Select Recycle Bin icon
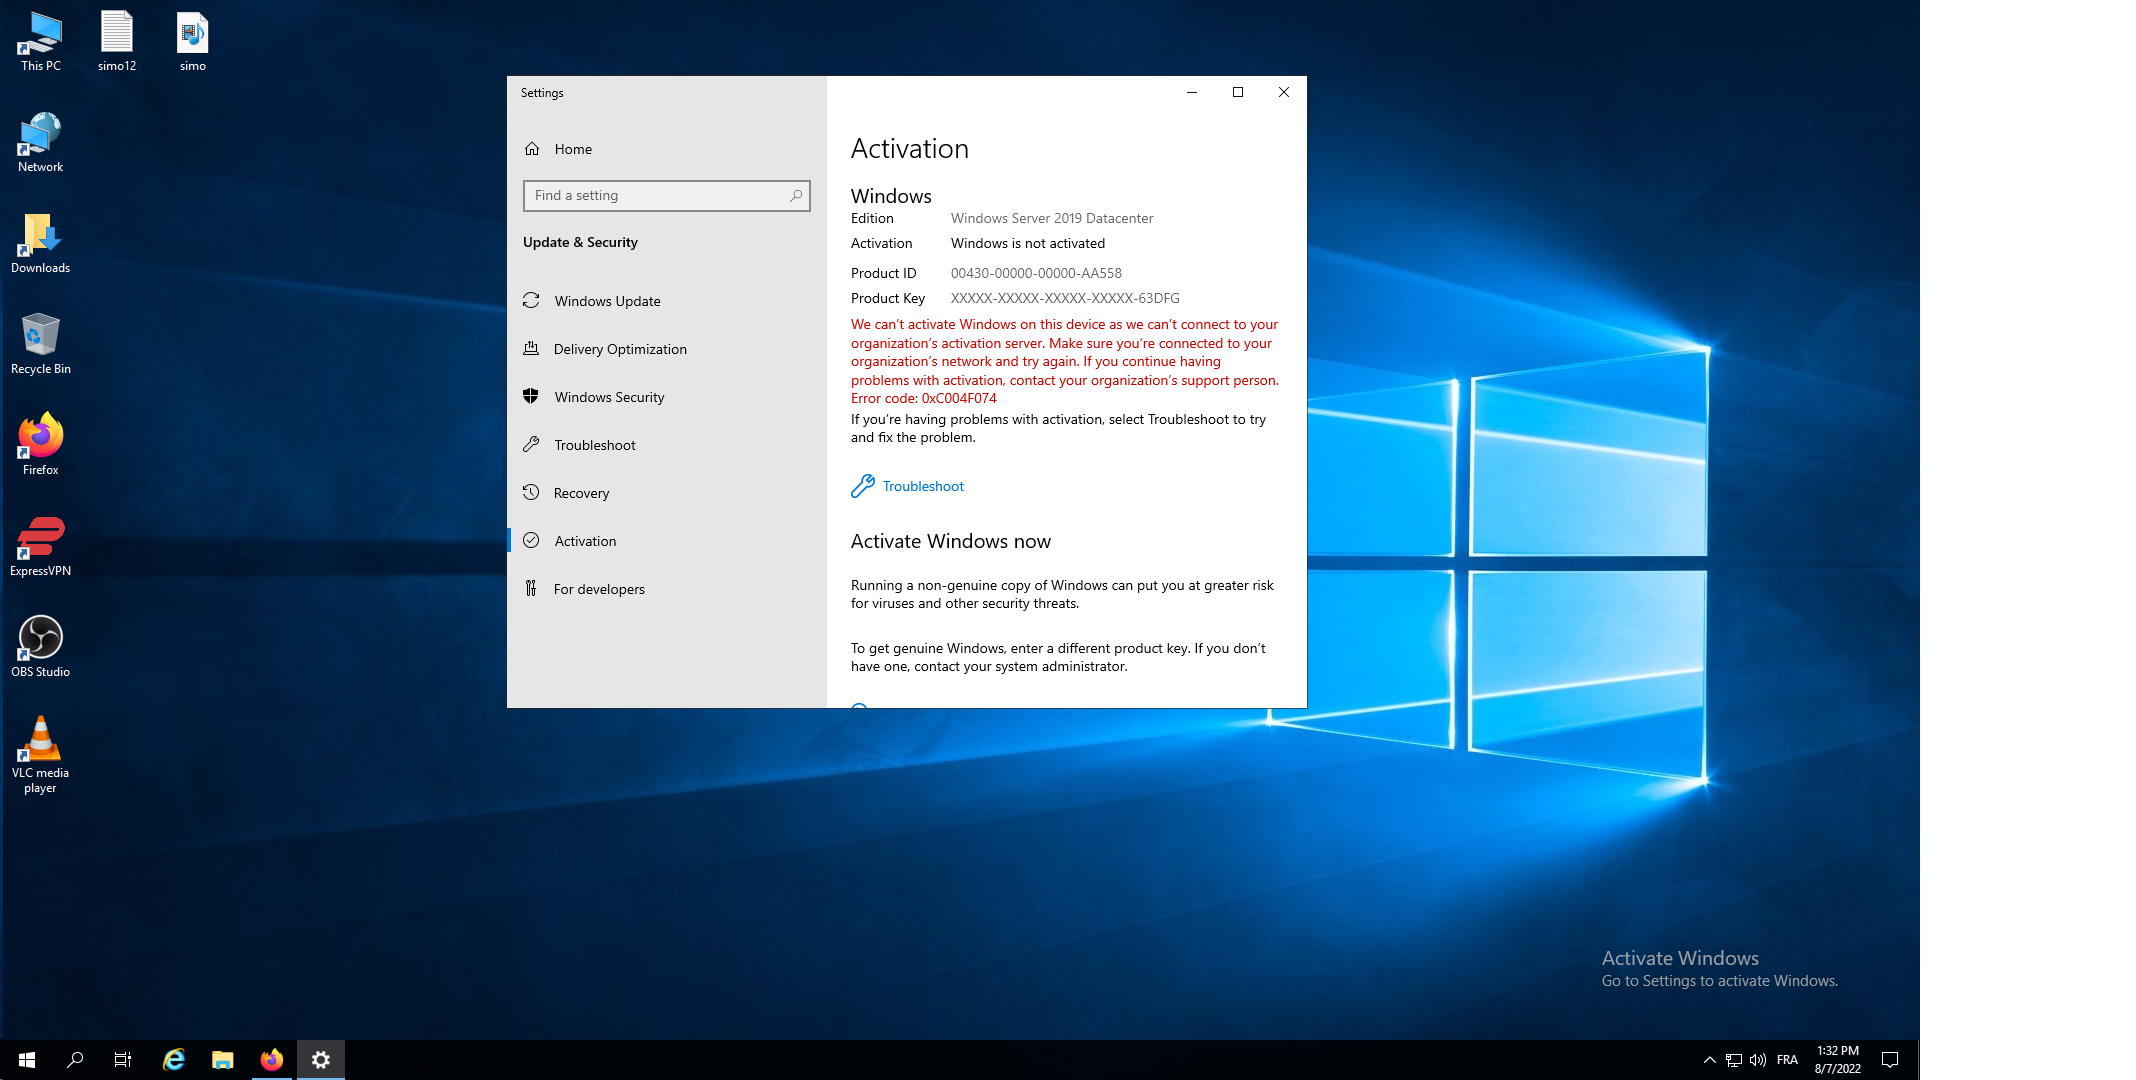2136x1080 pixels. [x=40, y=345]
